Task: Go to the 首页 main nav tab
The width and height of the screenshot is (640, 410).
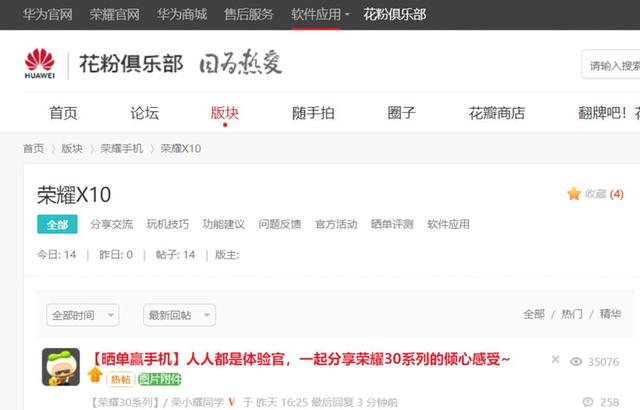Action: (x=63, y=113)
